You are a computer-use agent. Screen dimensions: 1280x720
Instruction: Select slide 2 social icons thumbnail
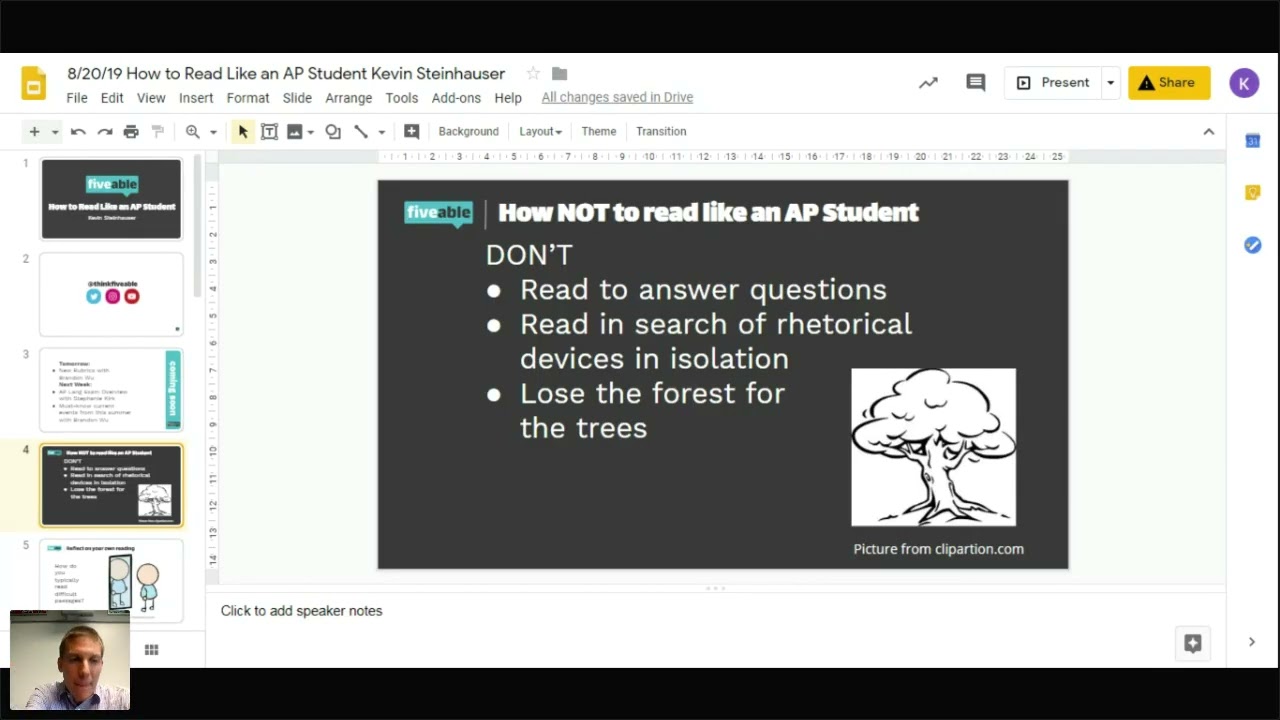click(x=111, y=295)
